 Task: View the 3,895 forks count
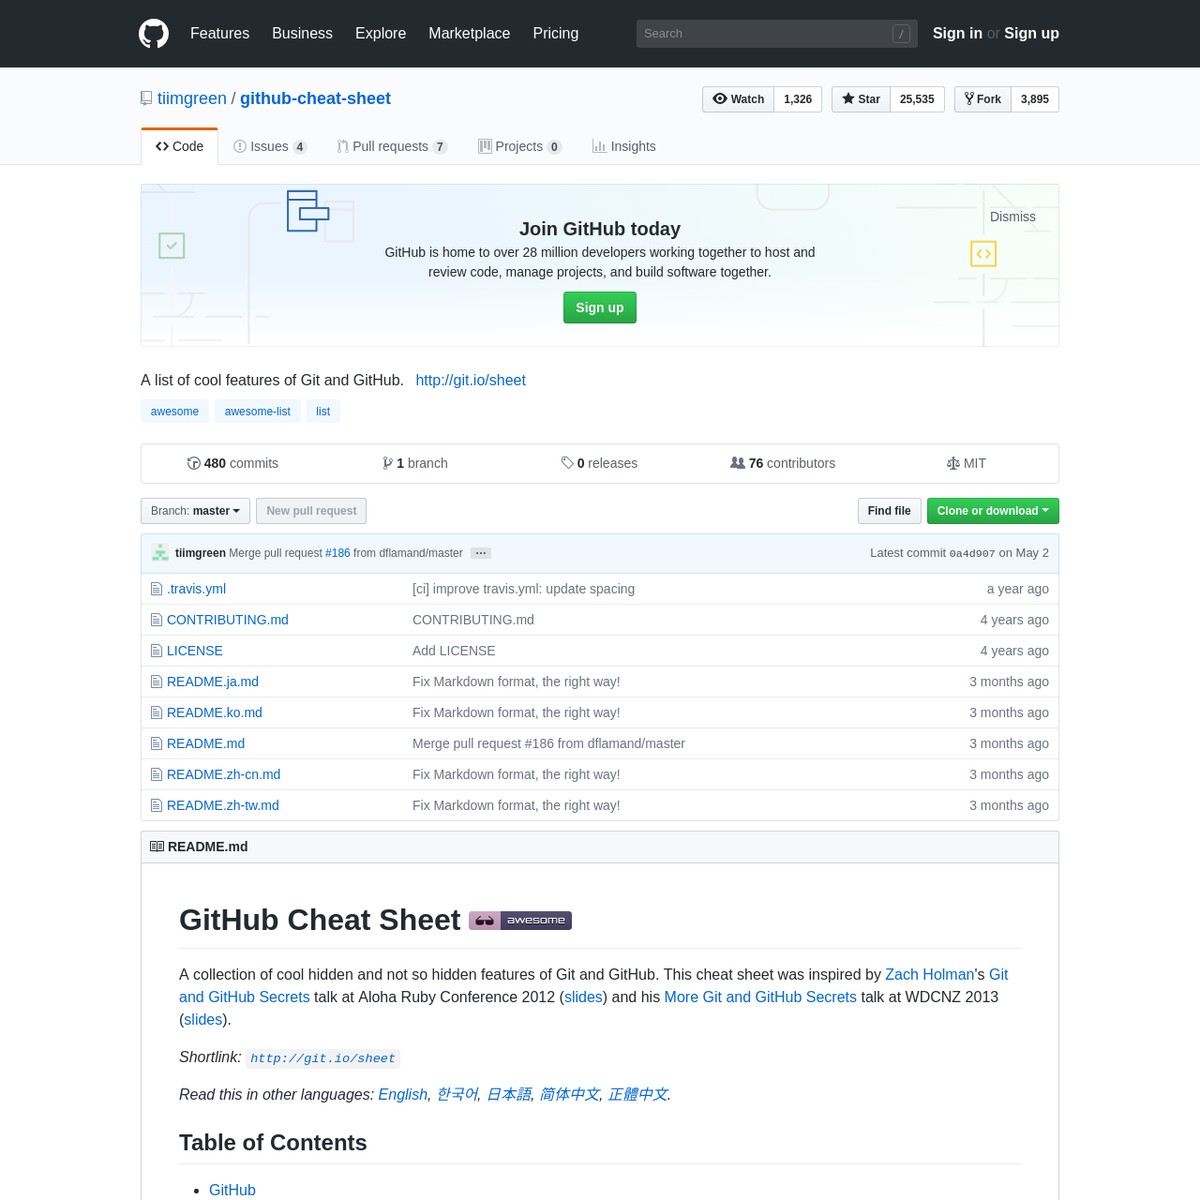1035,99
